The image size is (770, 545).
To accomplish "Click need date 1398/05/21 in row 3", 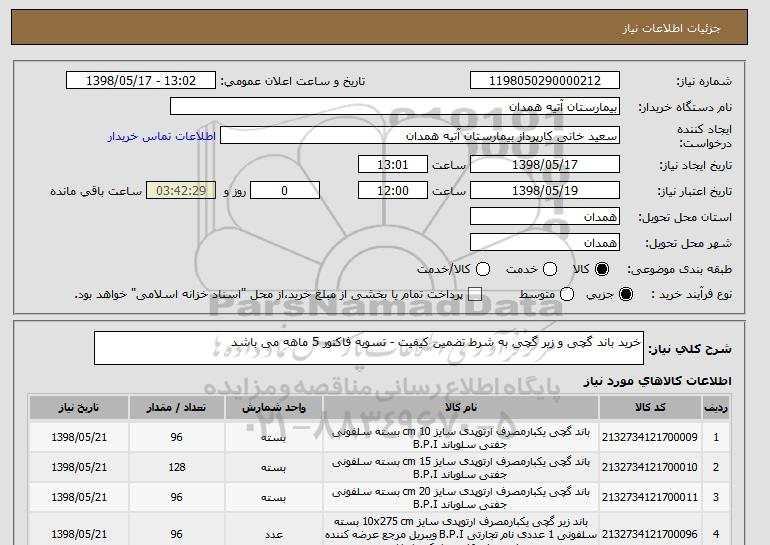I will (79, 497).
